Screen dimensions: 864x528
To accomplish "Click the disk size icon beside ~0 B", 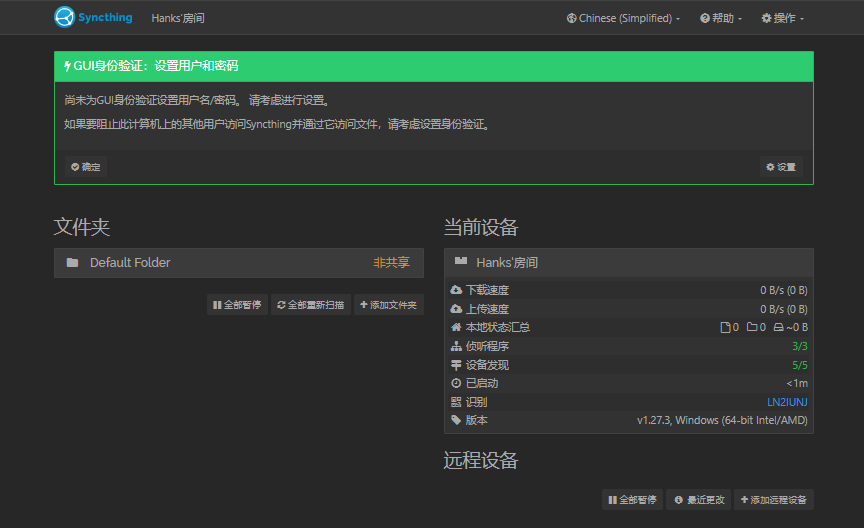I will 778,327.
